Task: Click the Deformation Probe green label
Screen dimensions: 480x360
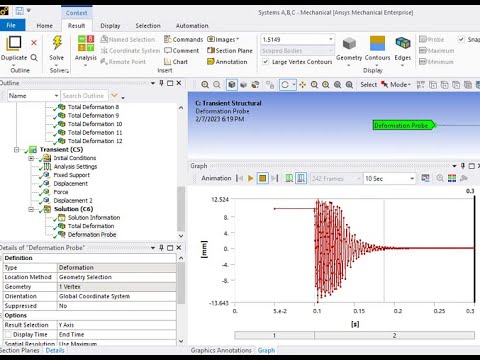Action: click(403, 125)
